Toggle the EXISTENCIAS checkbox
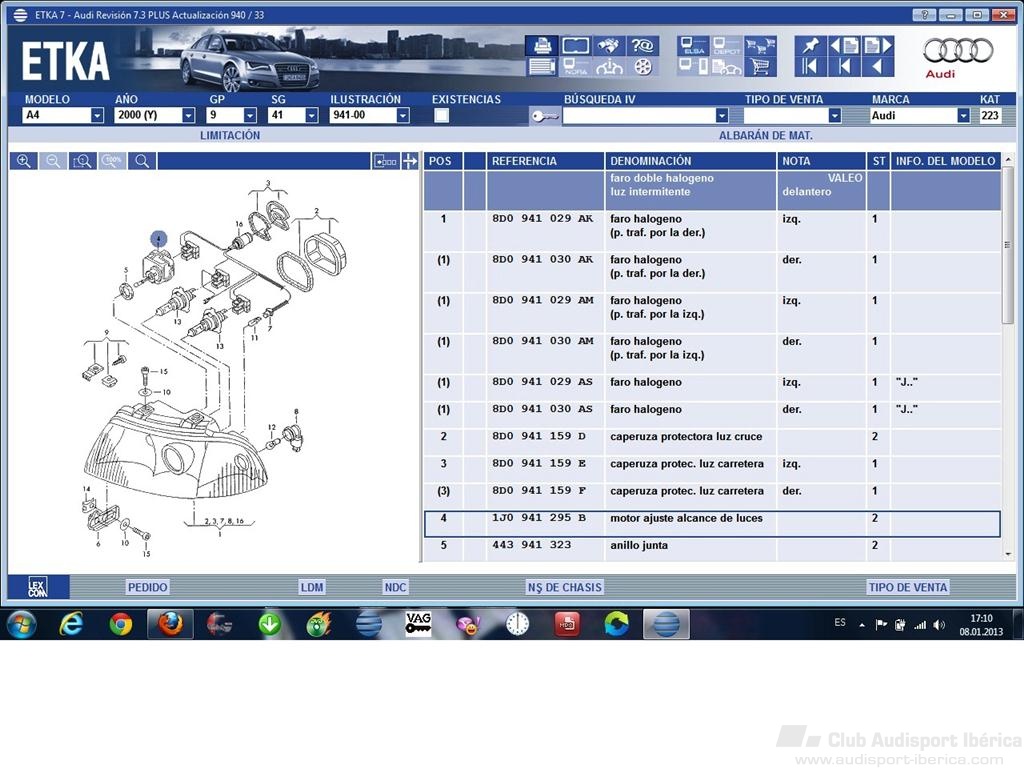Screen dimensions: 1024x768 click(441, 116)
